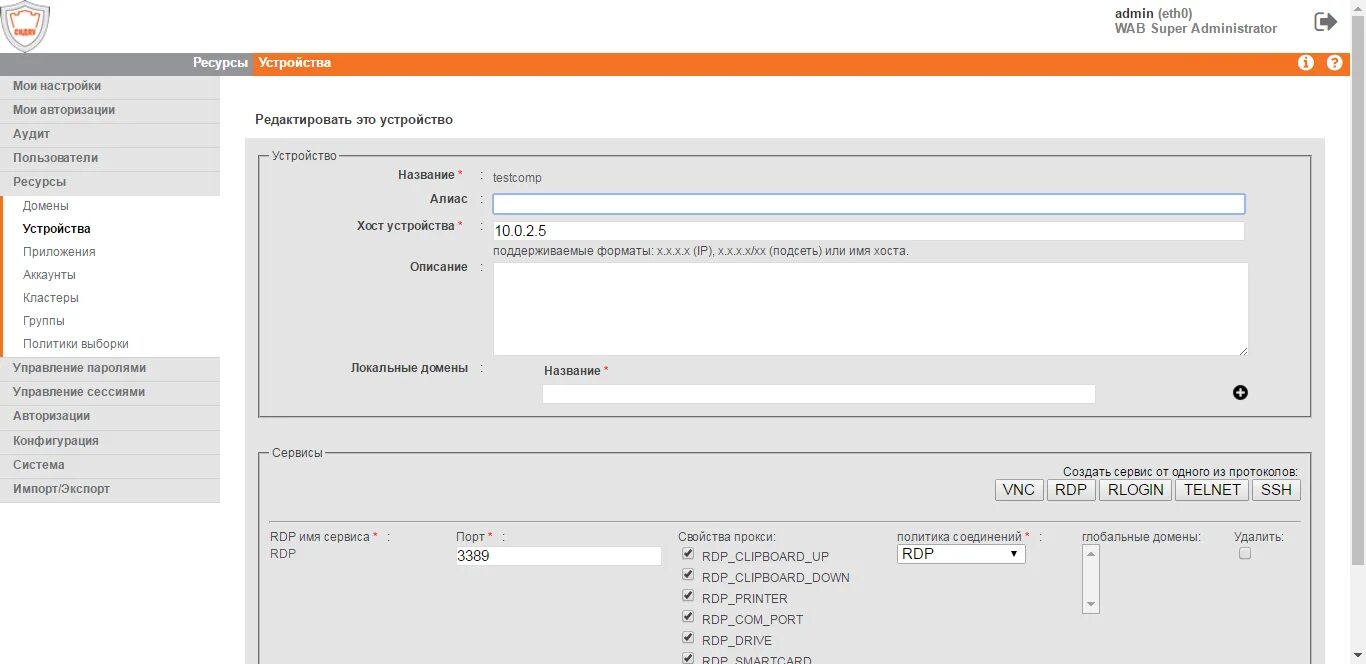Open Аккаунты submenu item
Screen dimensions: 1366x664
coord(49,275)
